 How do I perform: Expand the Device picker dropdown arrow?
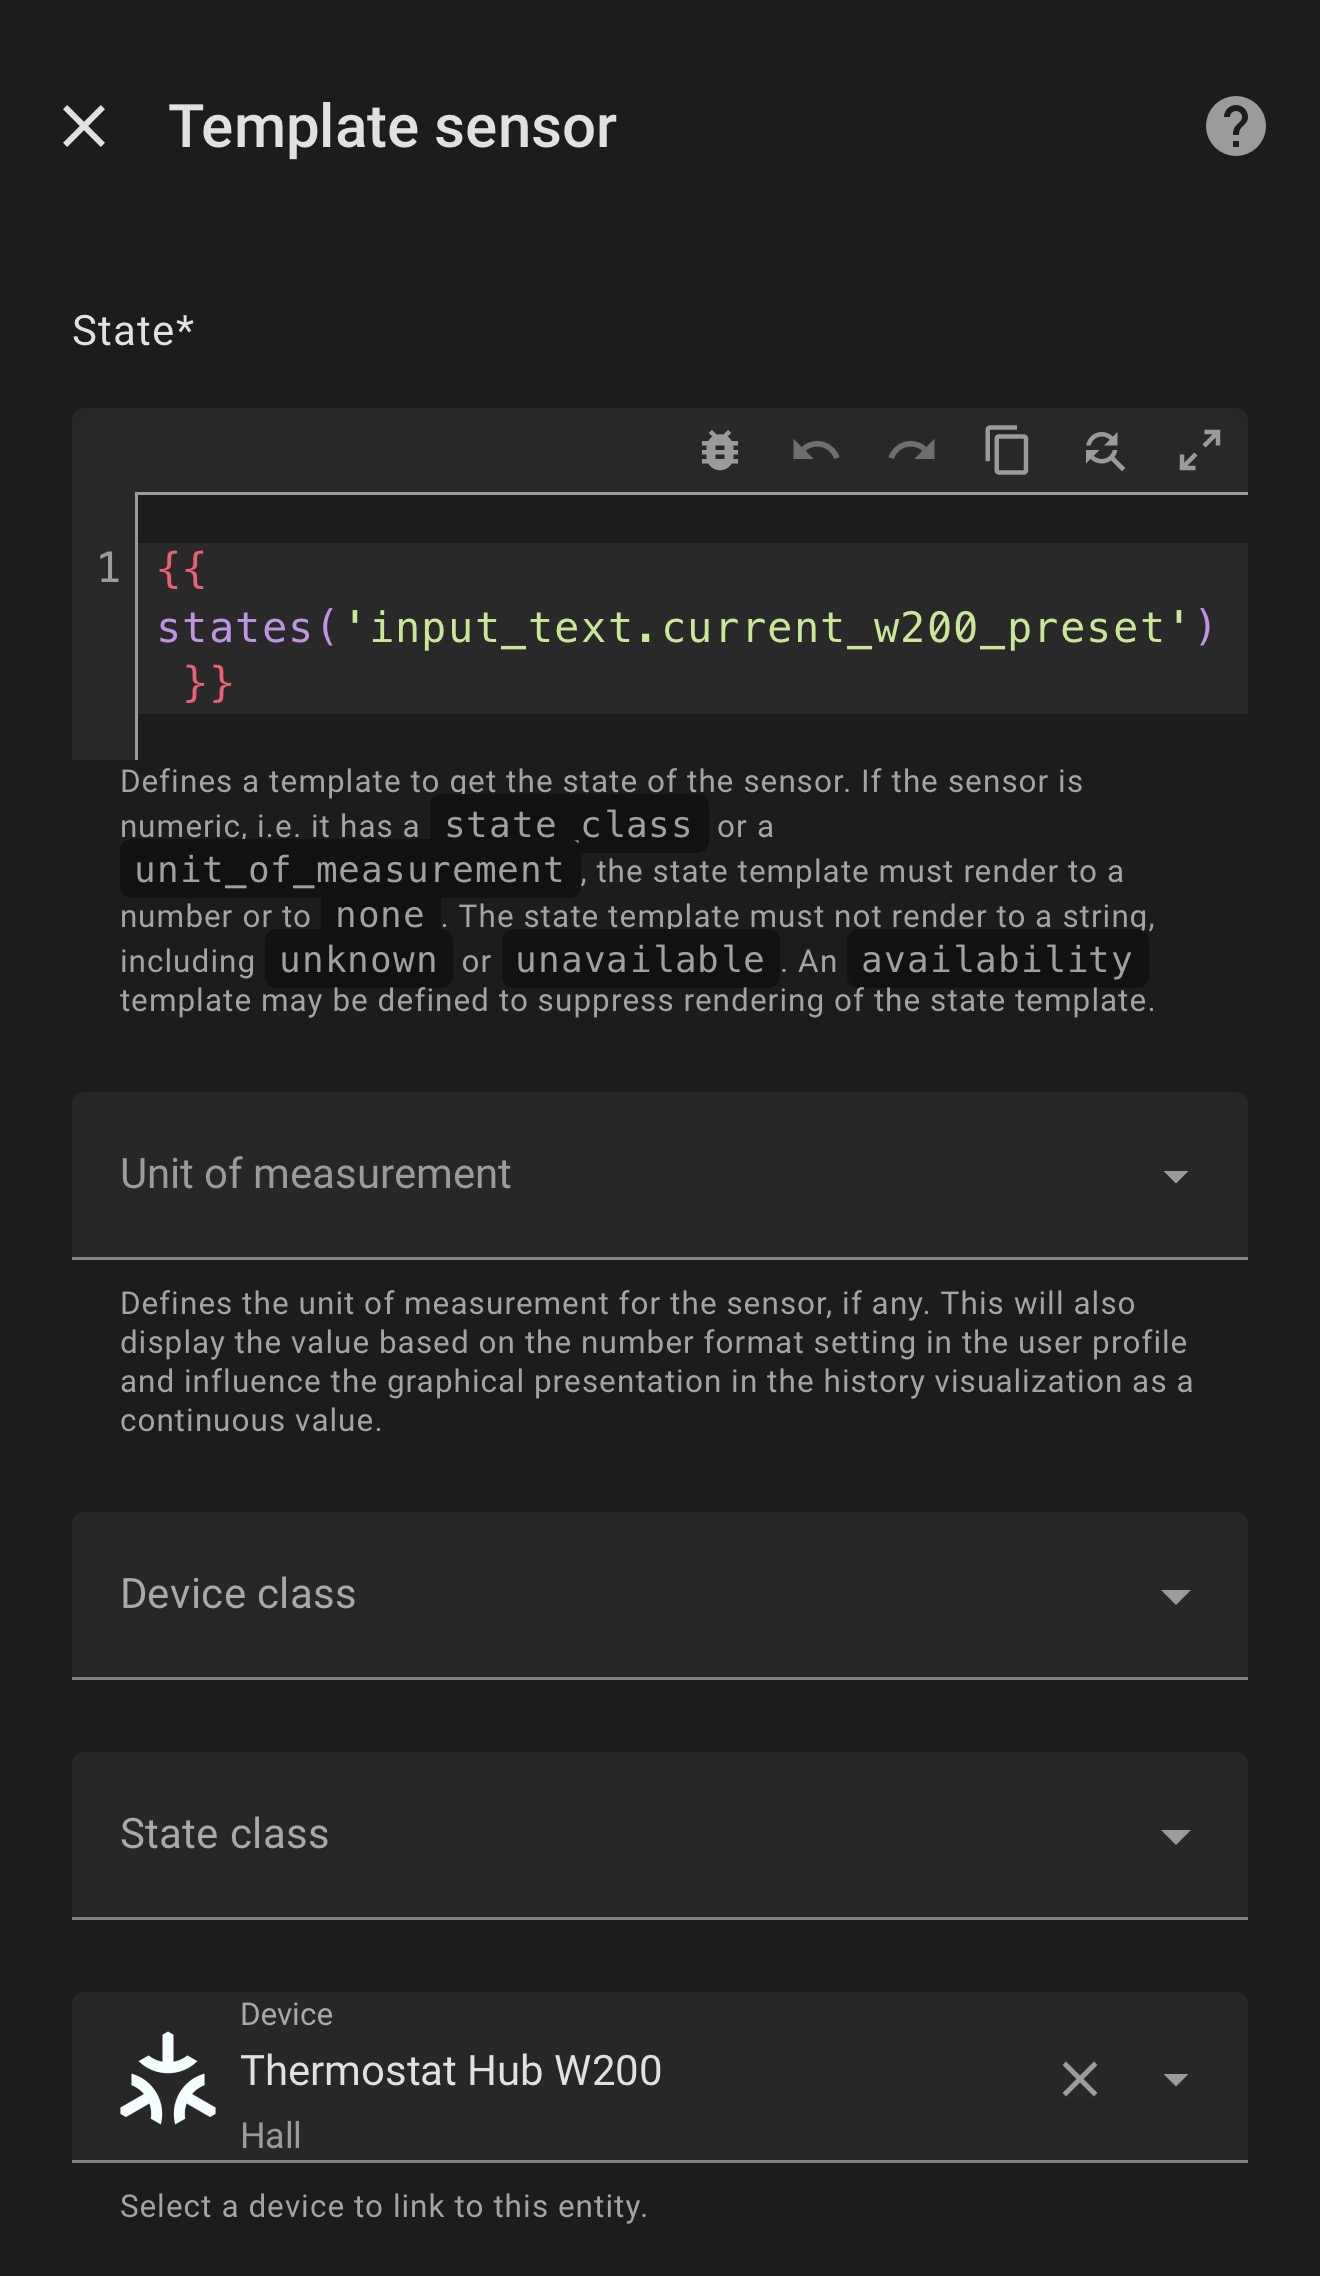[1175, 2079]
